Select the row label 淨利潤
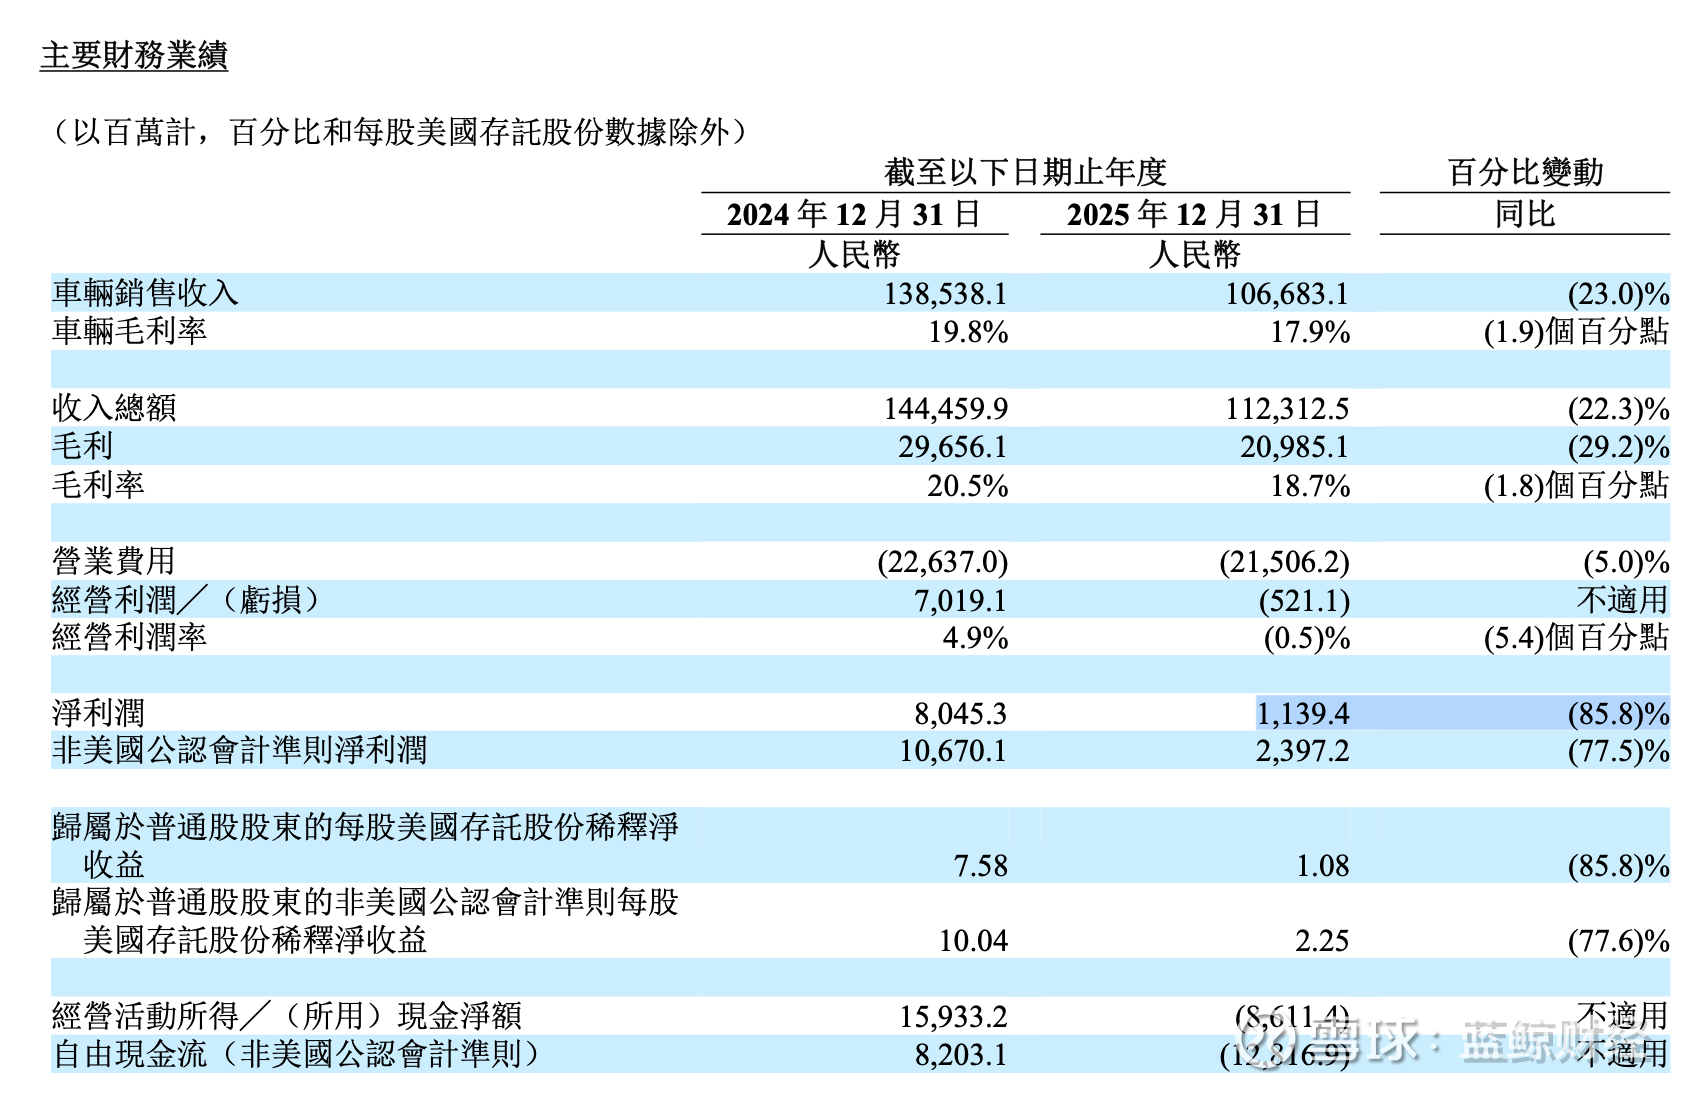The width and height of the screenshot is (1702, 1094). click(x=98, y=713)
